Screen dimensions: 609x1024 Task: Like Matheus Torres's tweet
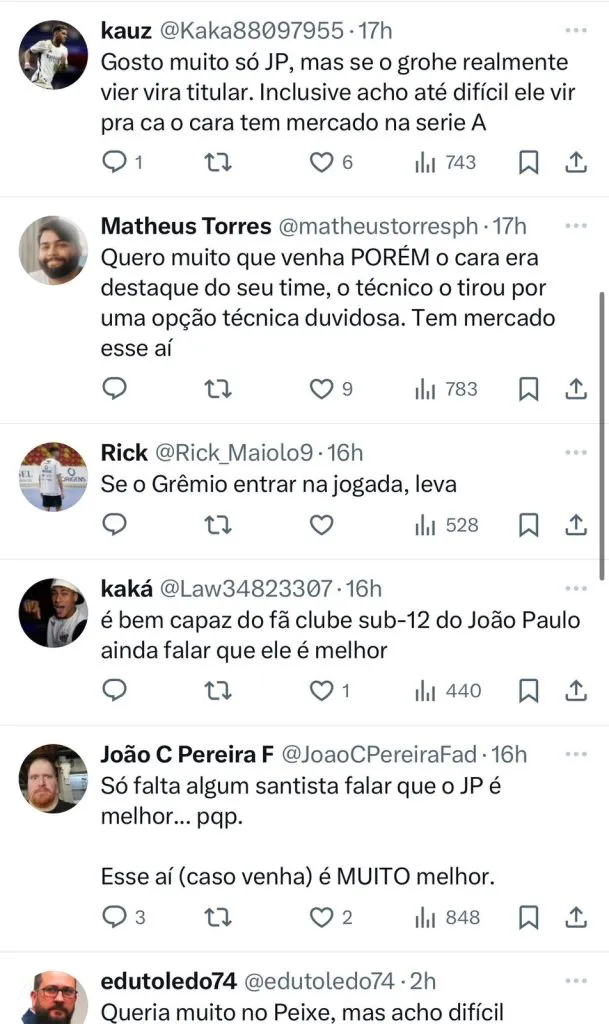[320, 389]
